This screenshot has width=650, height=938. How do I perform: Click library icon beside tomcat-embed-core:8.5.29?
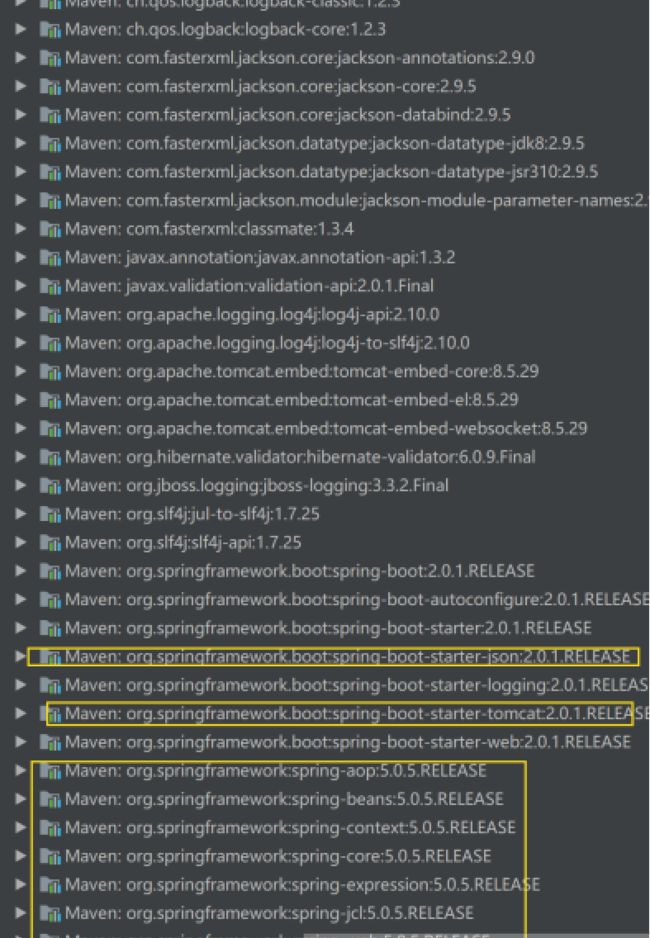coord(50,371)
